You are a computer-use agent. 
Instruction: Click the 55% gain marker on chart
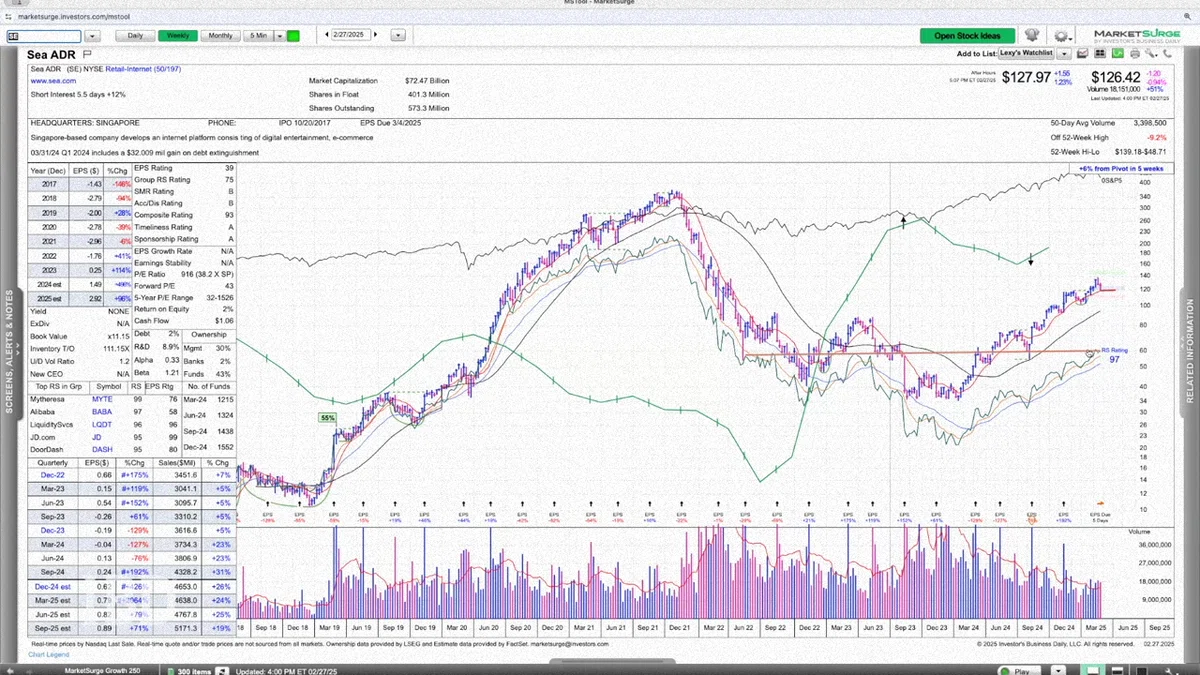click(x=327, y=416)
